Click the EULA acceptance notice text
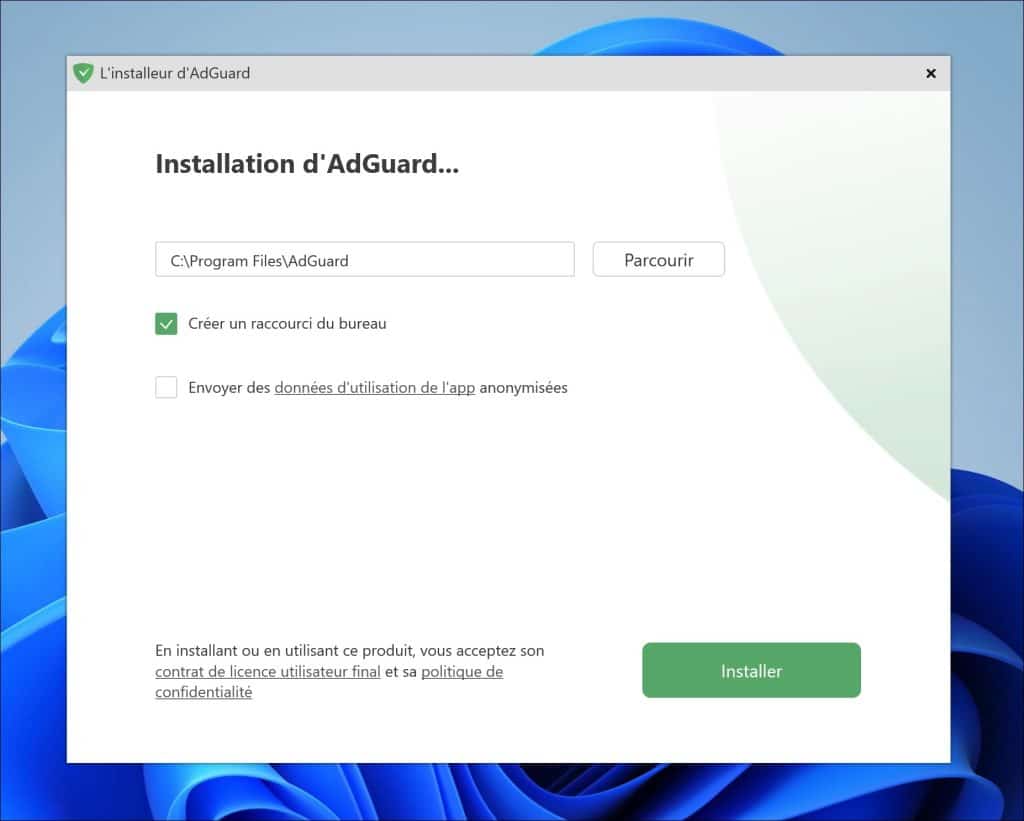Screen dimensions: 1024x821 [348, 651]
